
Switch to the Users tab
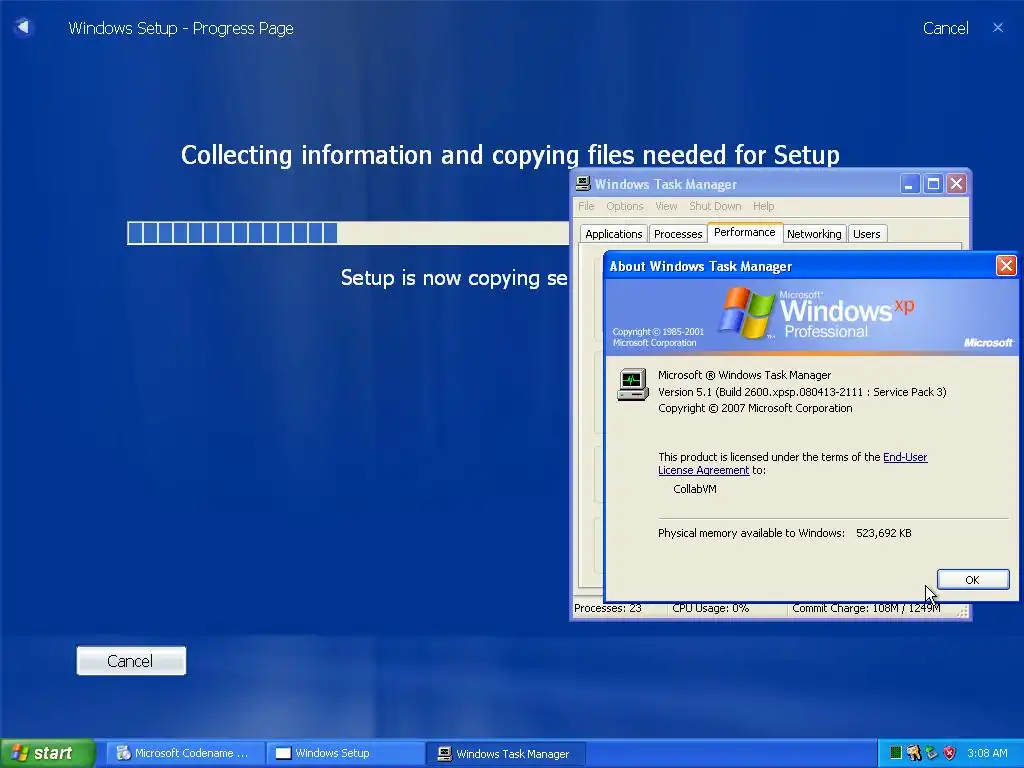point(867,234)
